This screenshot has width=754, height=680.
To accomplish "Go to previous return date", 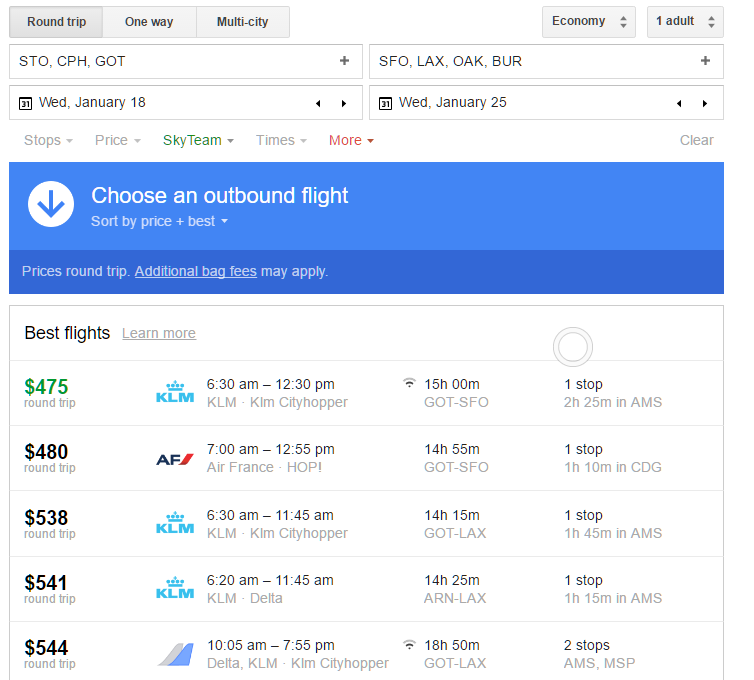I will [x=679, y=103].
